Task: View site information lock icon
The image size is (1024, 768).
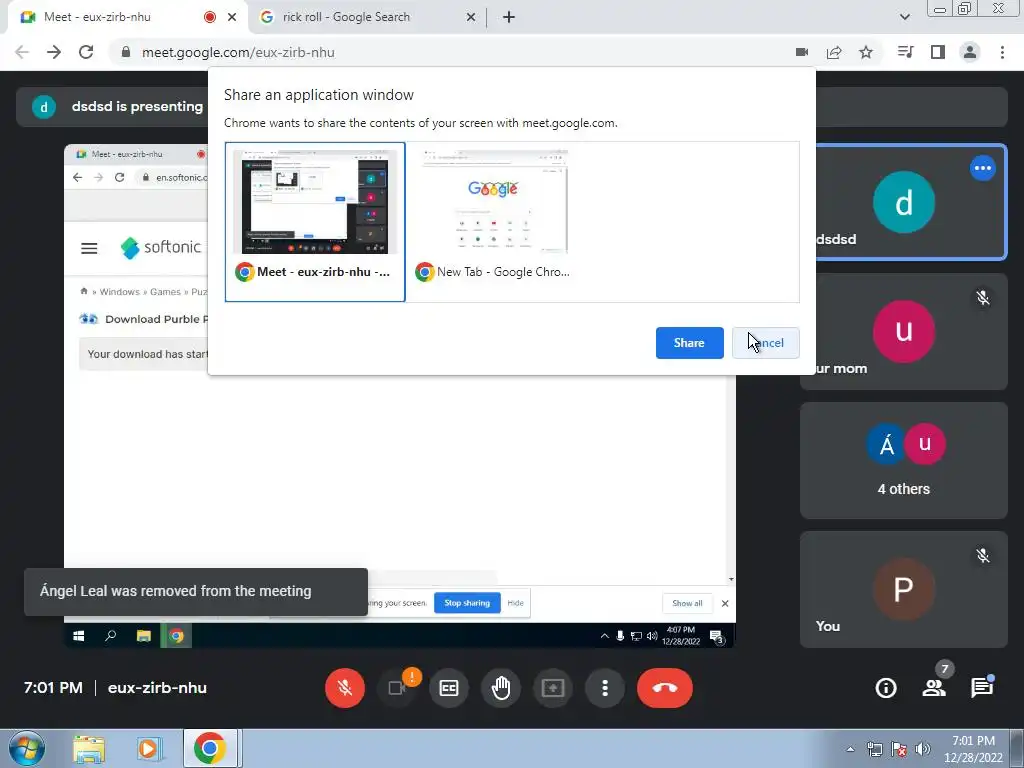Action: click(x=125, y=52)
